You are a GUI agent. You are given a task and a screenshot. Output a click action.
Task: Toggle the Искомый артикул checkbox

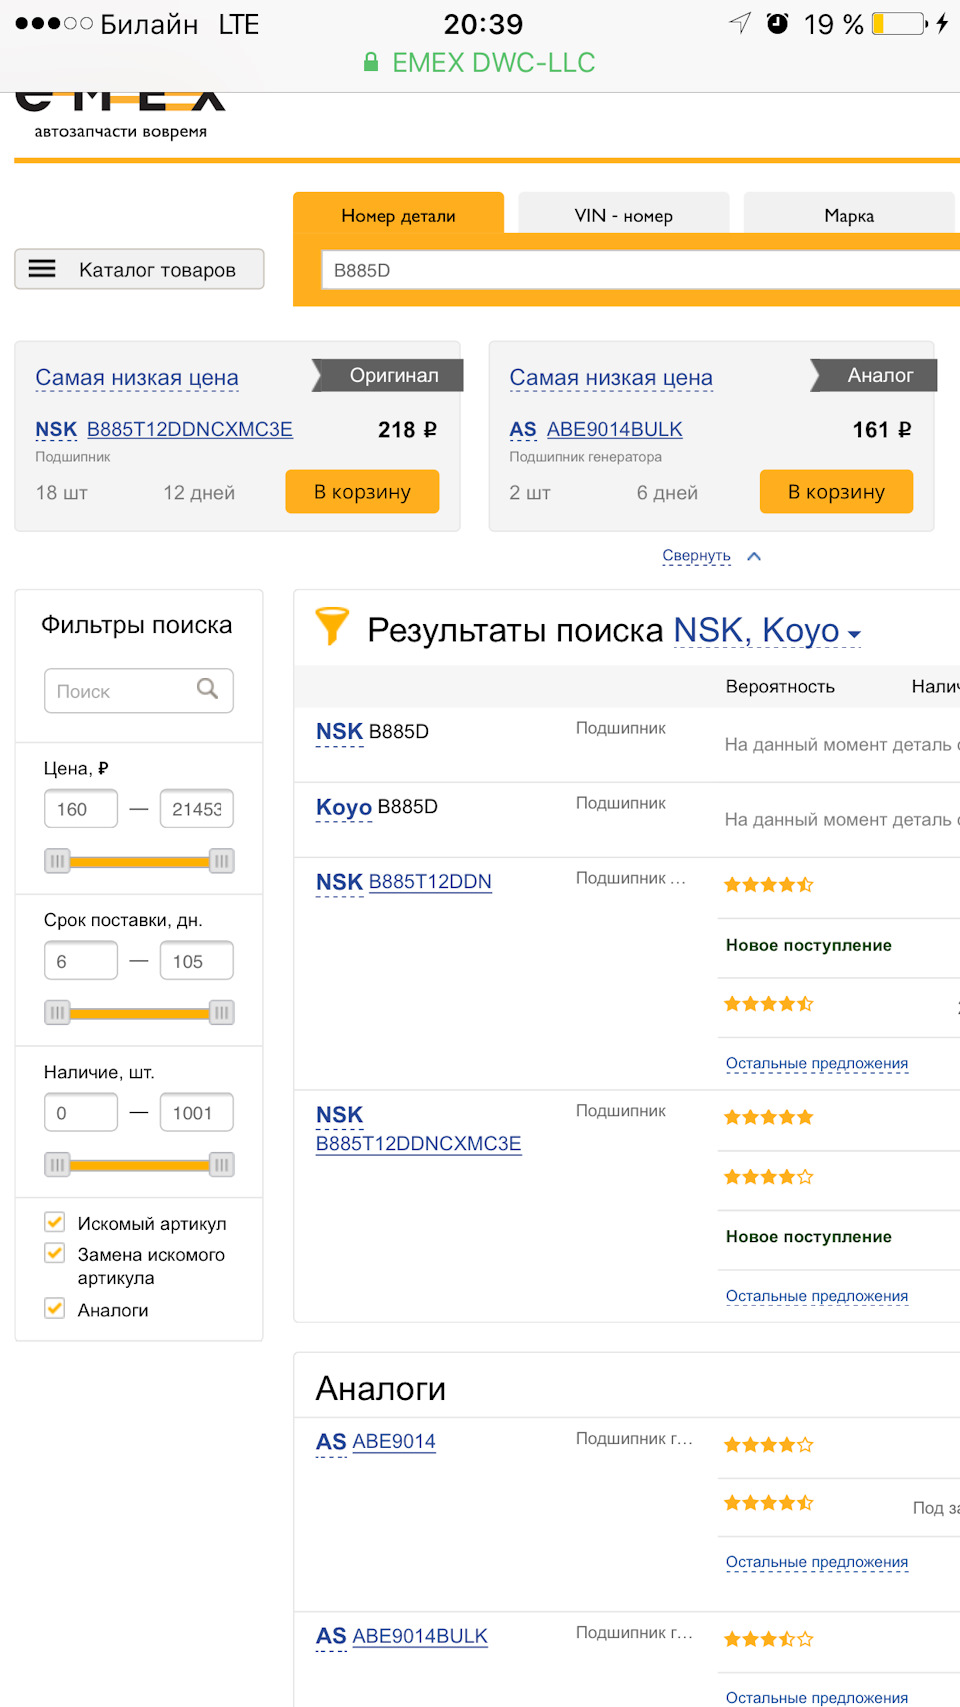click(x=55, y=1222)
